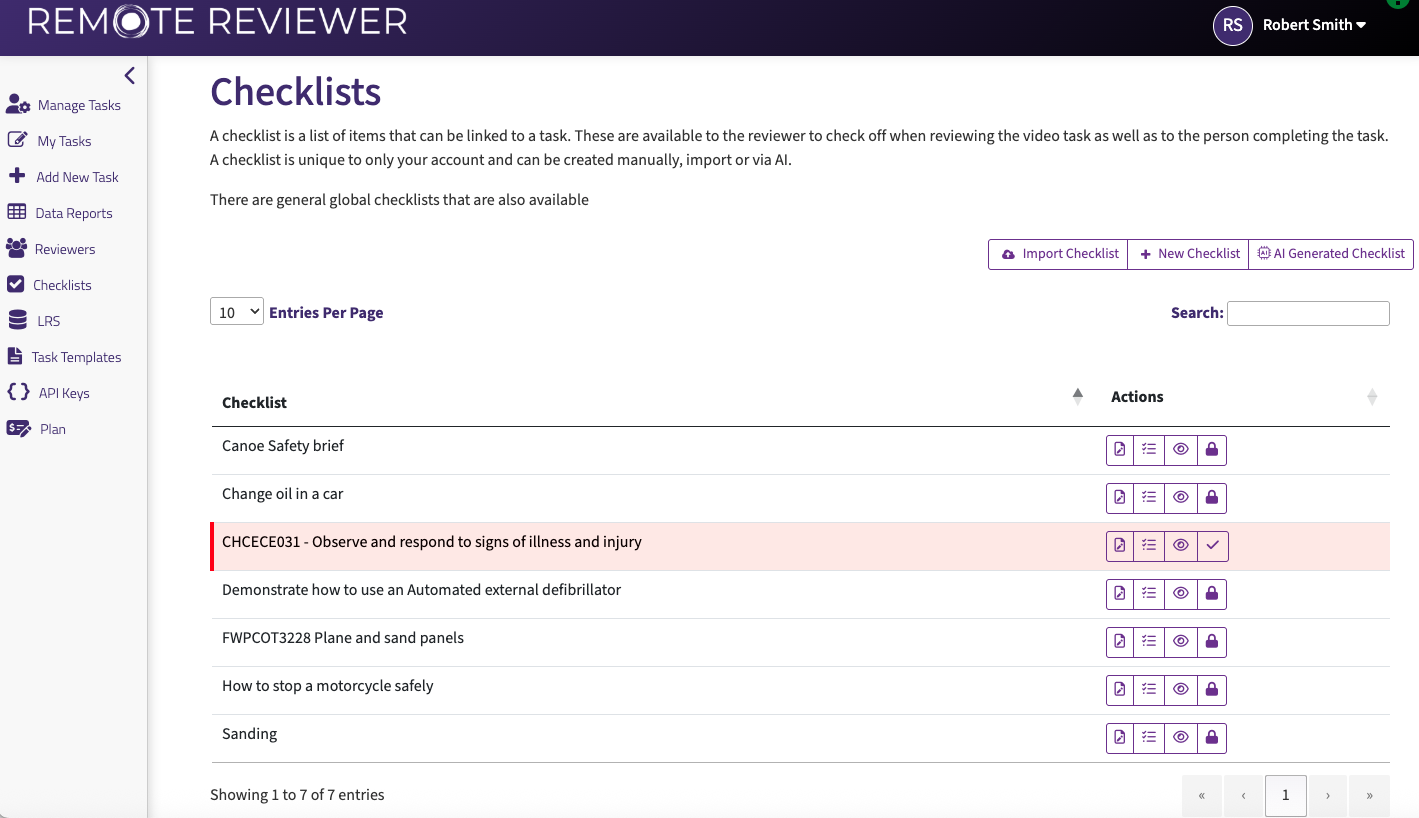The image size is (1419, 818).
Task: Select Checklists in the navigation menu
Action: pyautogui.click(x=18, y=284)
